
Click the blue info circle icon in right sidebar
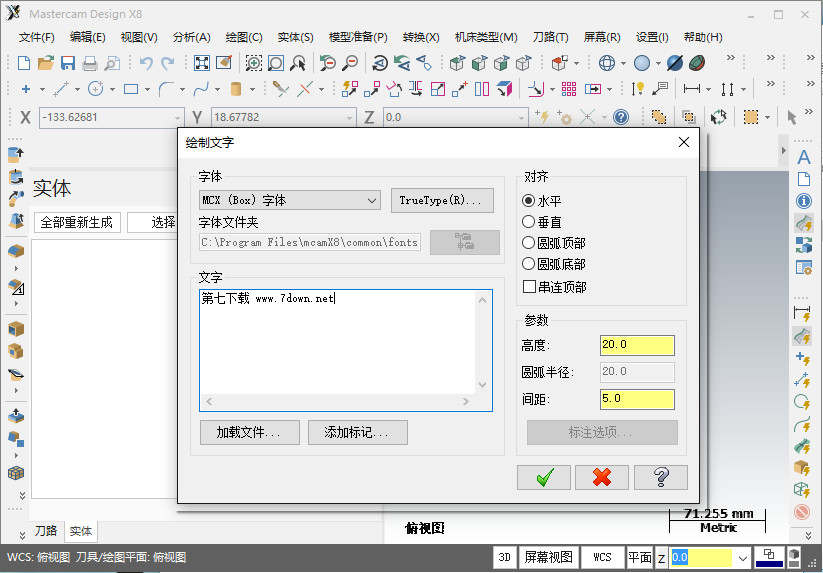click(804, 201)
